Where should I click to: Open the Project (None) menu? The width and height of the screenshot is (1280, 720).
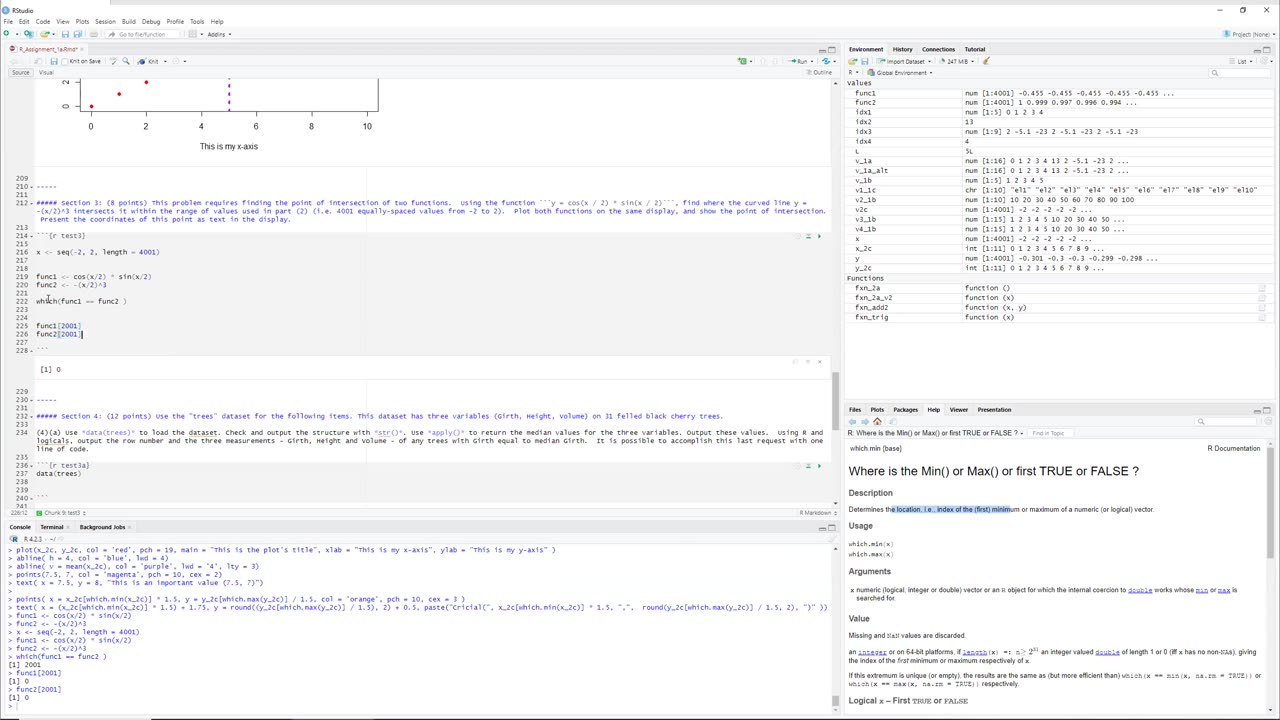[x=1248, y=34]
